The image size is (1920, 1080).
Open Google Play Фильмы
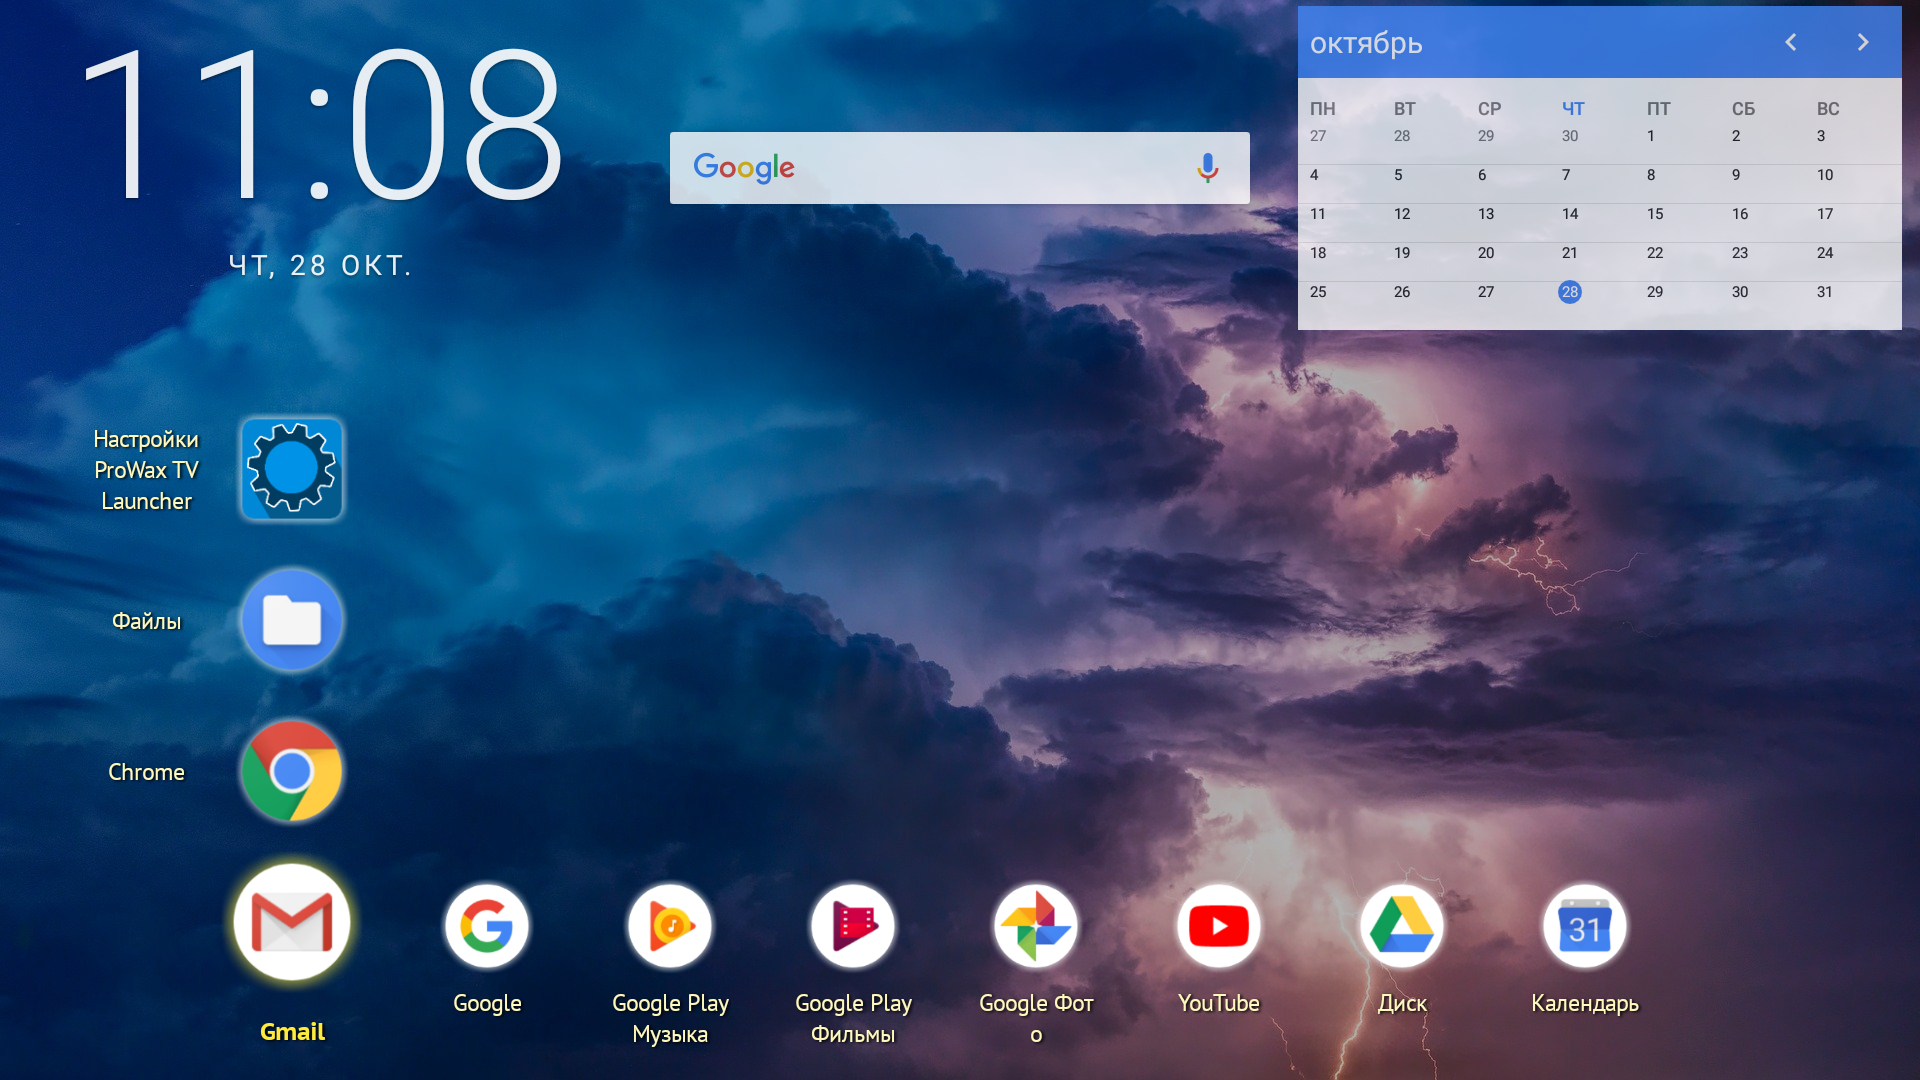(851, 923)
